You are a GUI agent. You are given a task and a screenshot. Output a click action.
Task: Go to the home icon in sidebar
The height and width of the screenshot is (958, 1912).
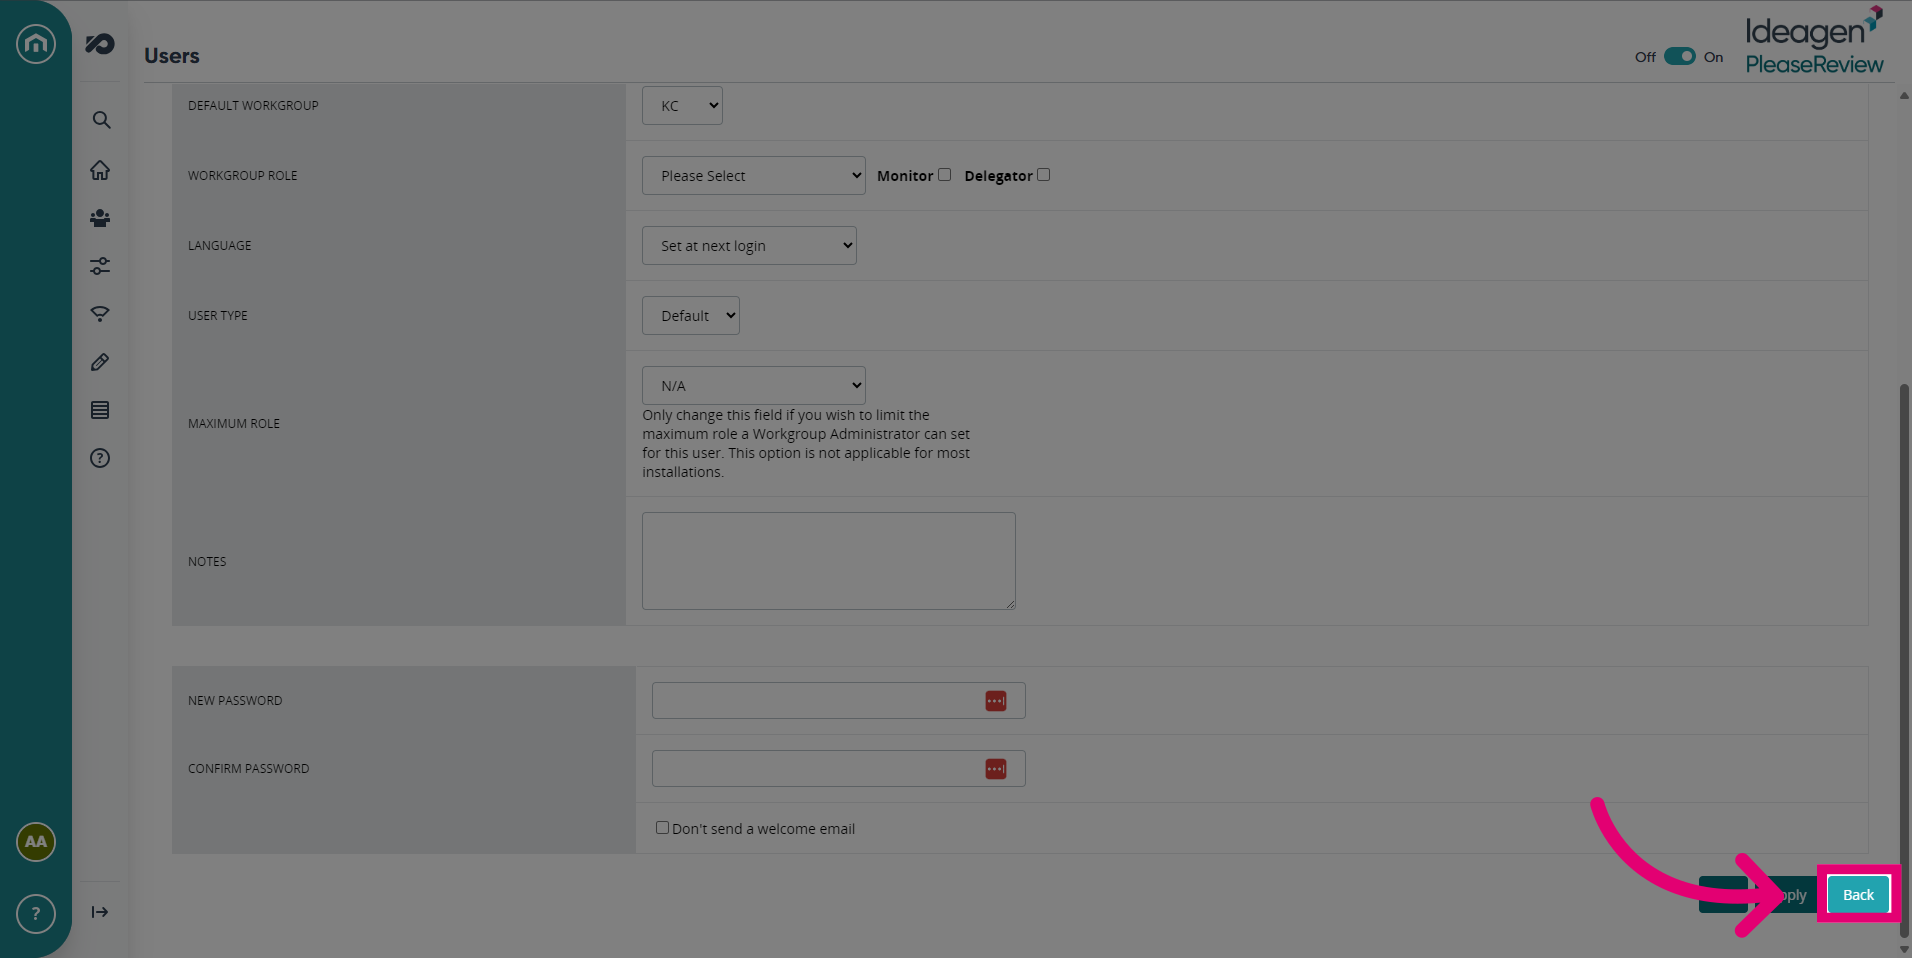click(100, 170)
